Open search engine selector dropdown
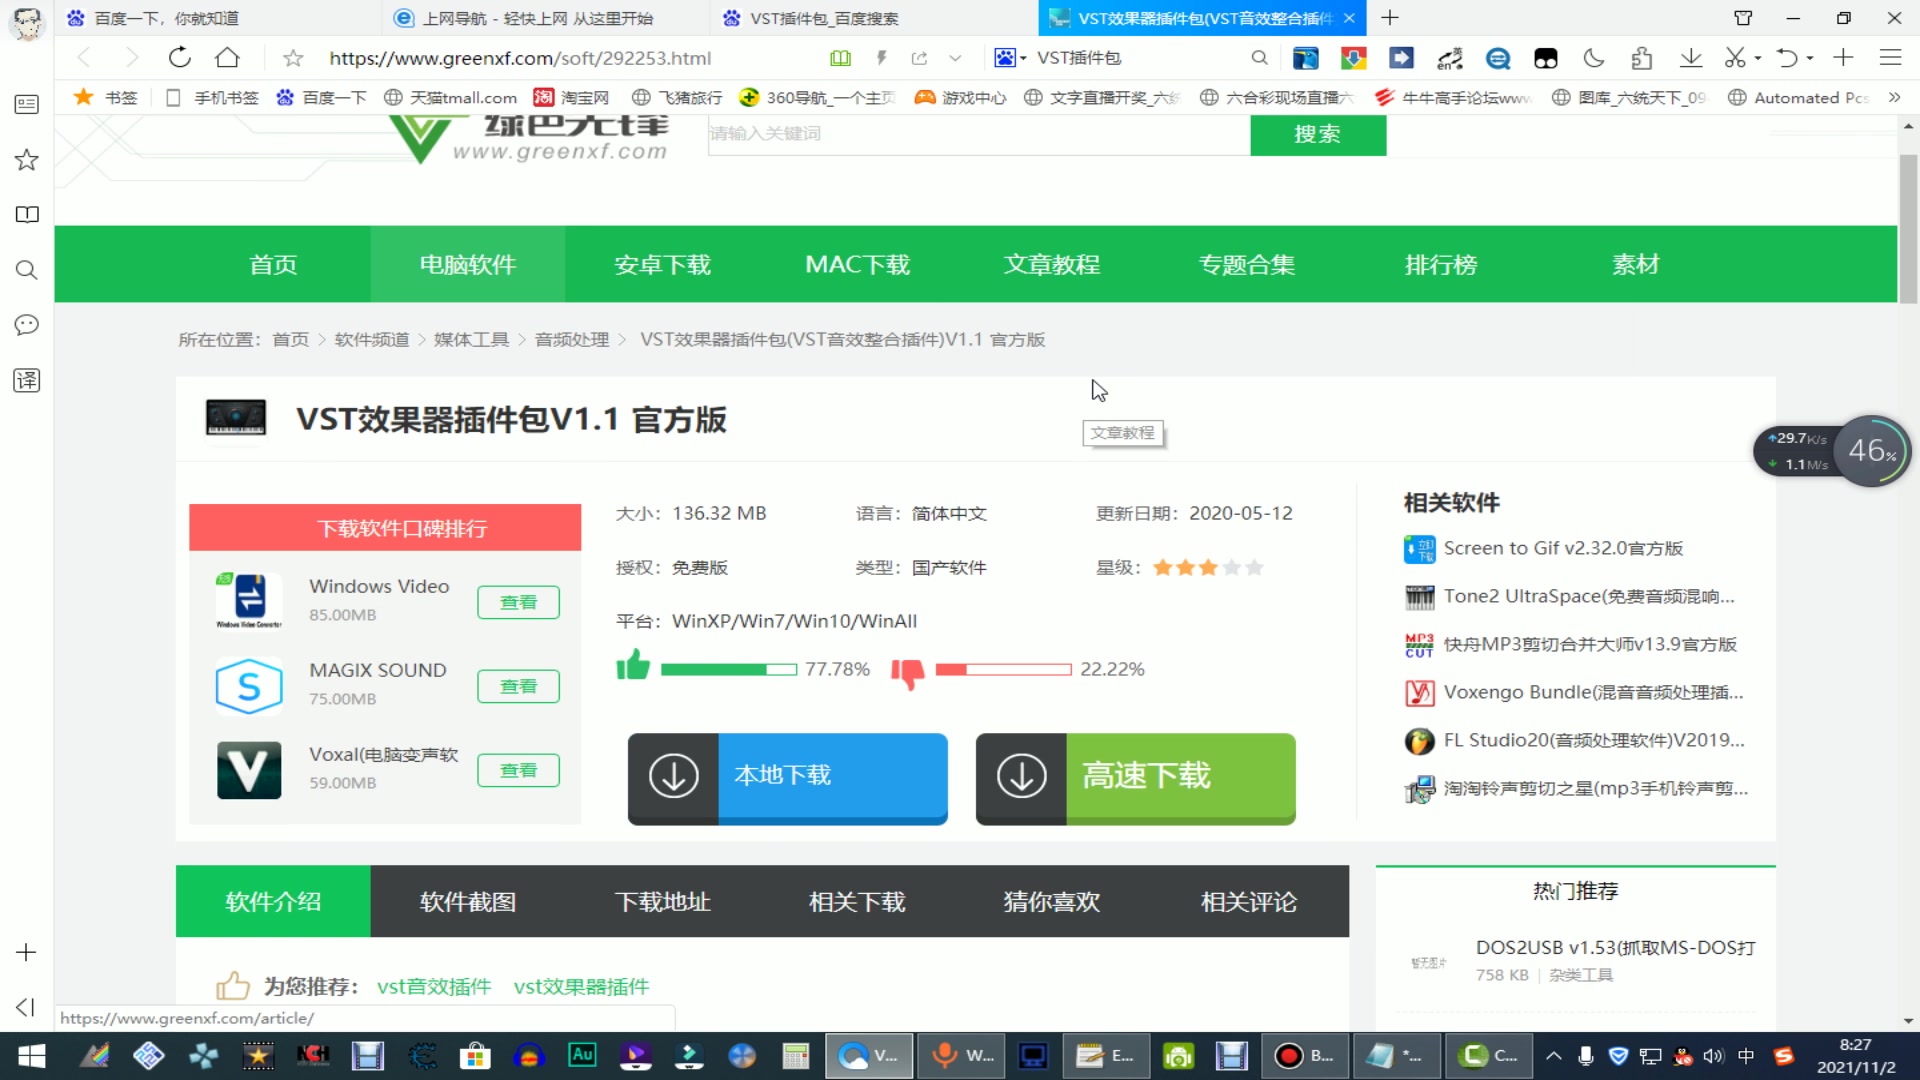The image size is (1920, 1080). click(1010, 58)
